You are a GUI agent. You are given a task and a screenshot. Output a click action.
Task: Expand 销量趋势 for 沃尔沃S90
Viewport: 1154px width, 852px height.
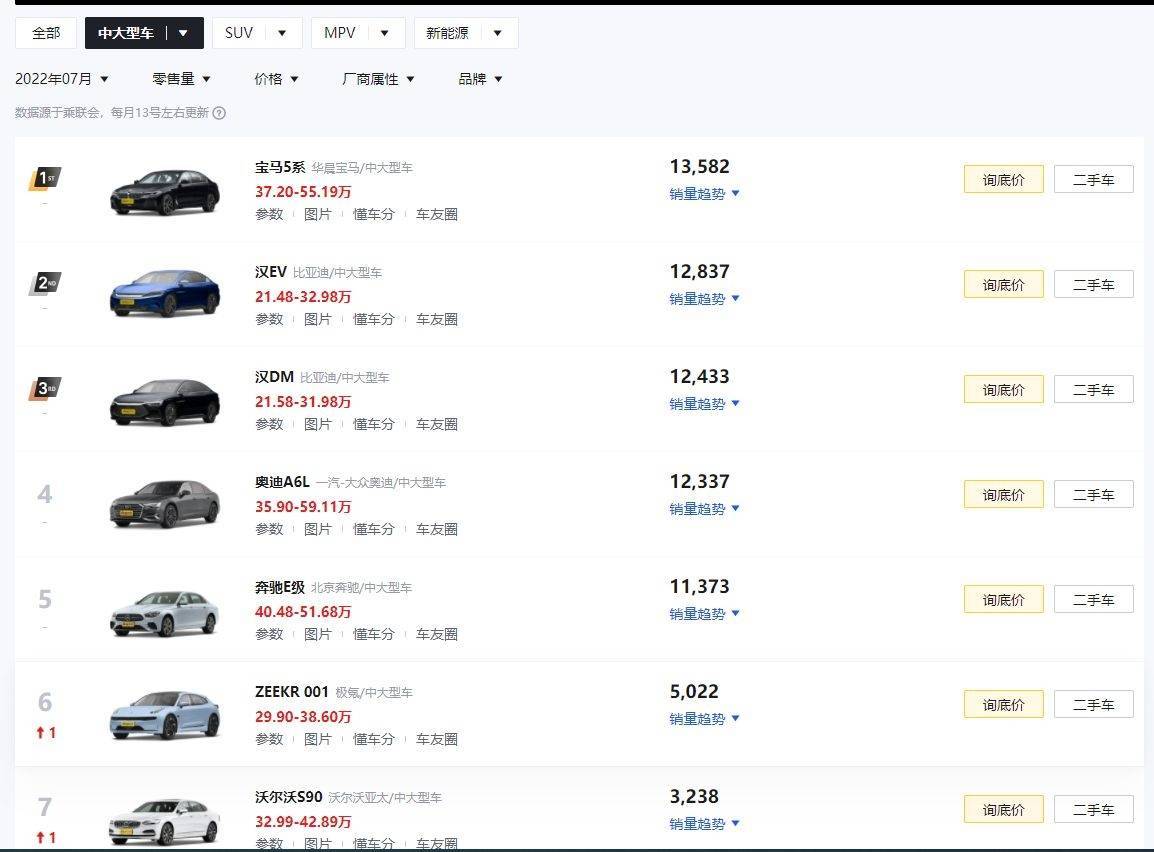click(x=704, y=824)
